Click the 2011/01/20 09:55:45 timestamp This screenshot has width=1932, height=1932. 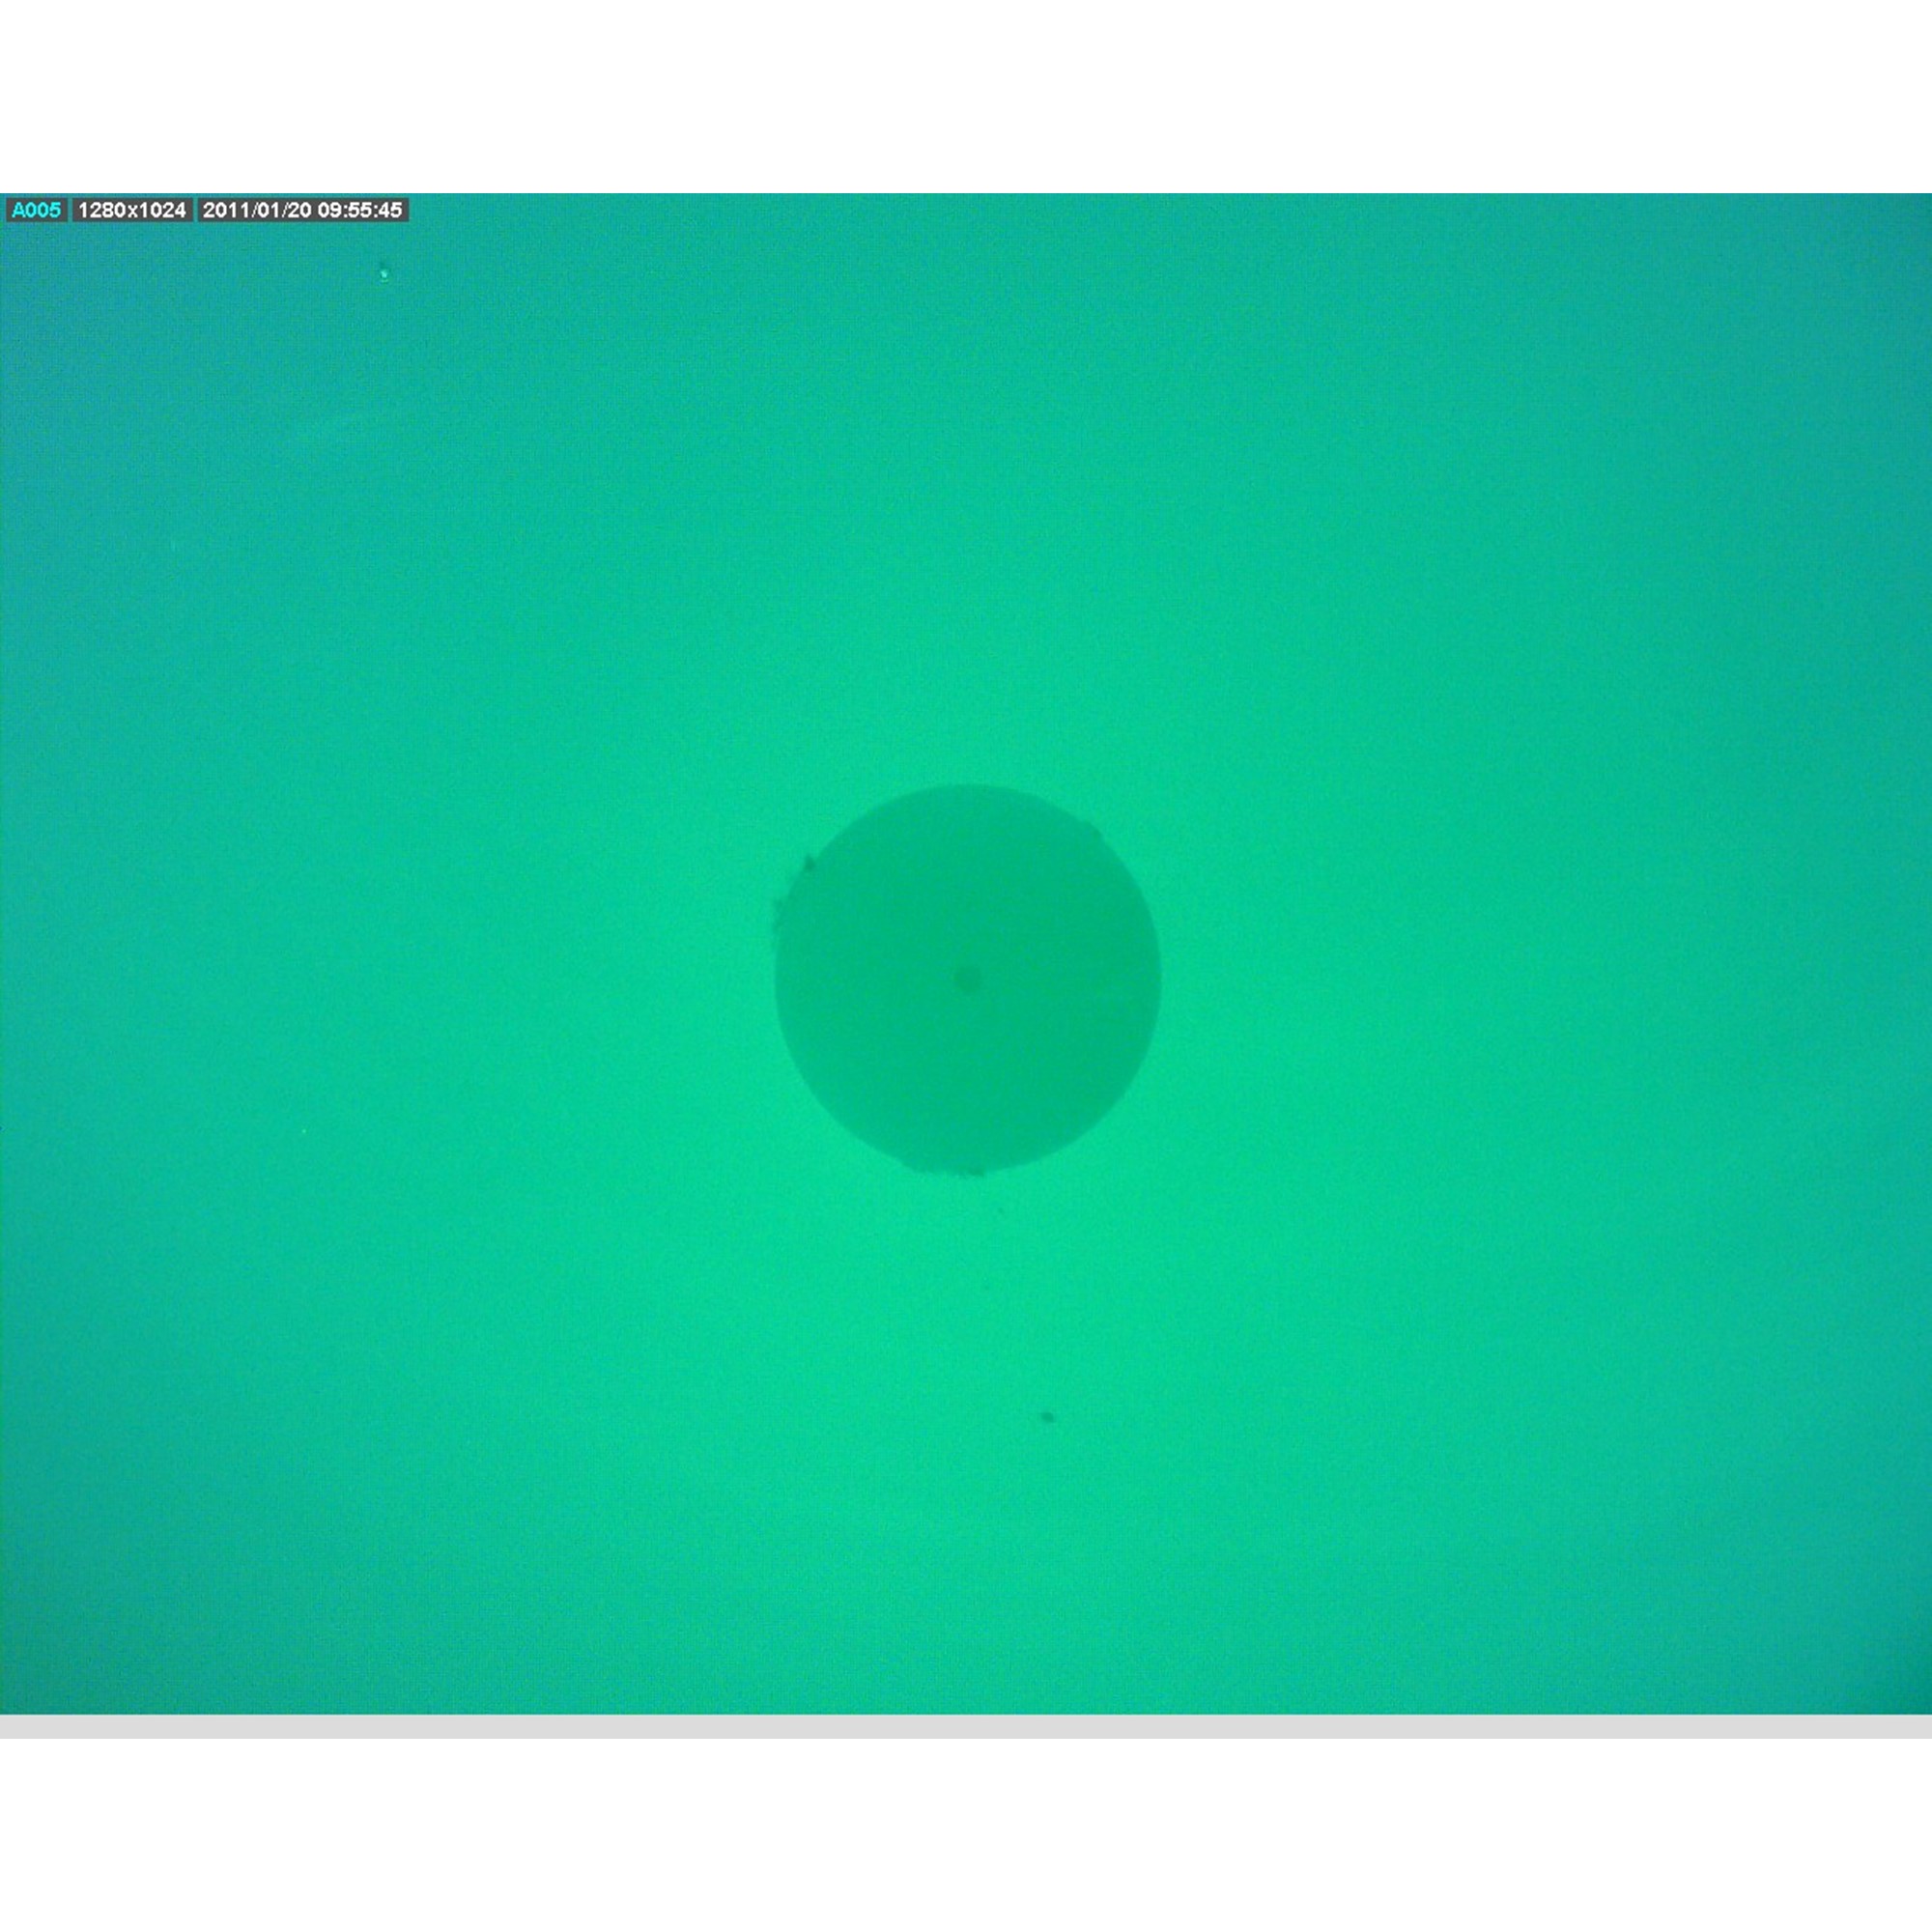[302, 210]
